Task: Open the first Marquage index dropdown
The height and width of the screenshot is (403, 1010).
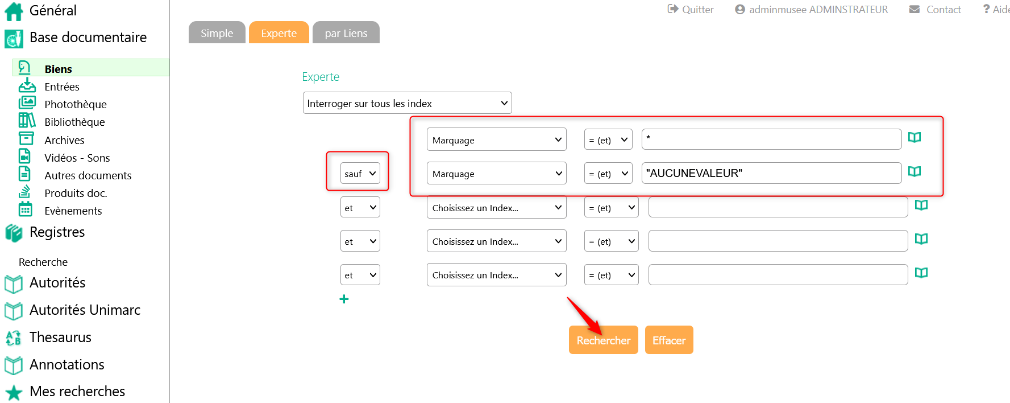Action: (496, 139)
